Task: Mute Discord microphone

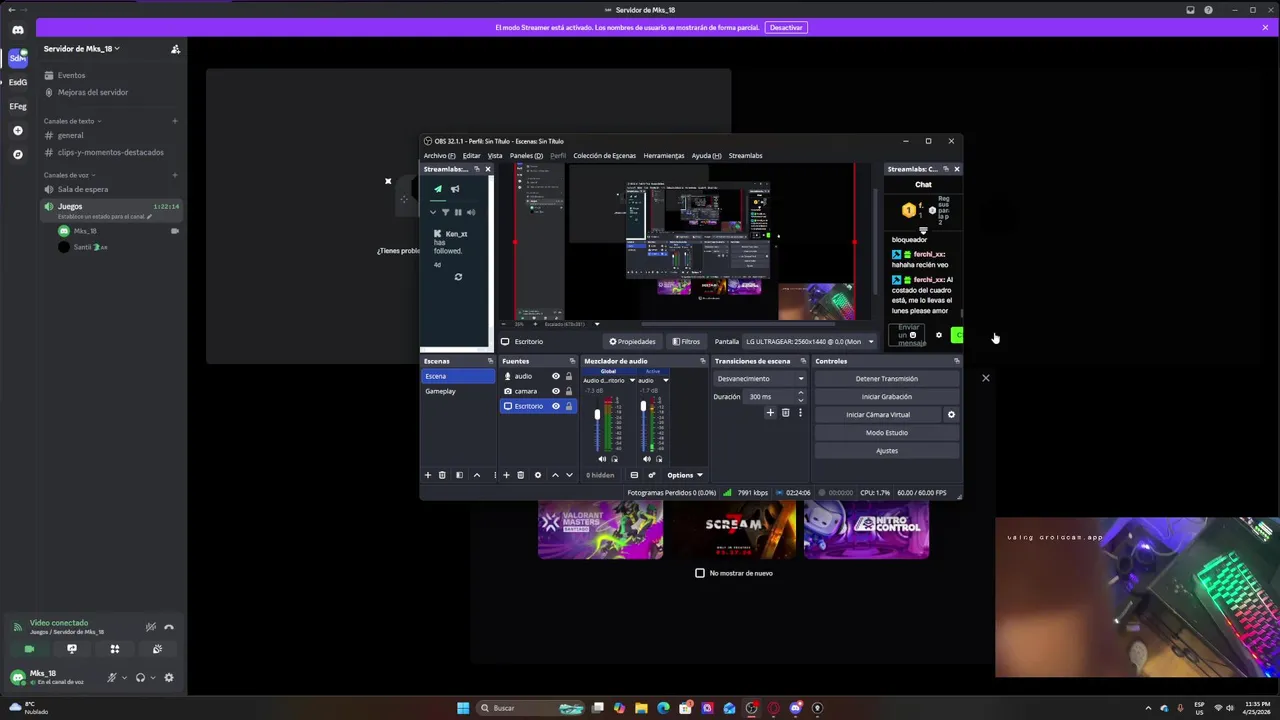Action: tap(112, 677)
